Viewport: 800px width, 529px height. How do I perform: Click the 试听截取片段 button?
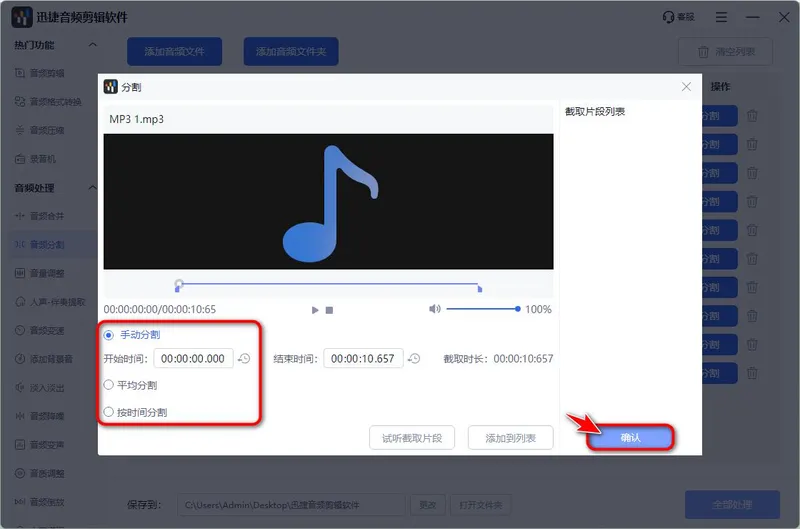point(412,438)
